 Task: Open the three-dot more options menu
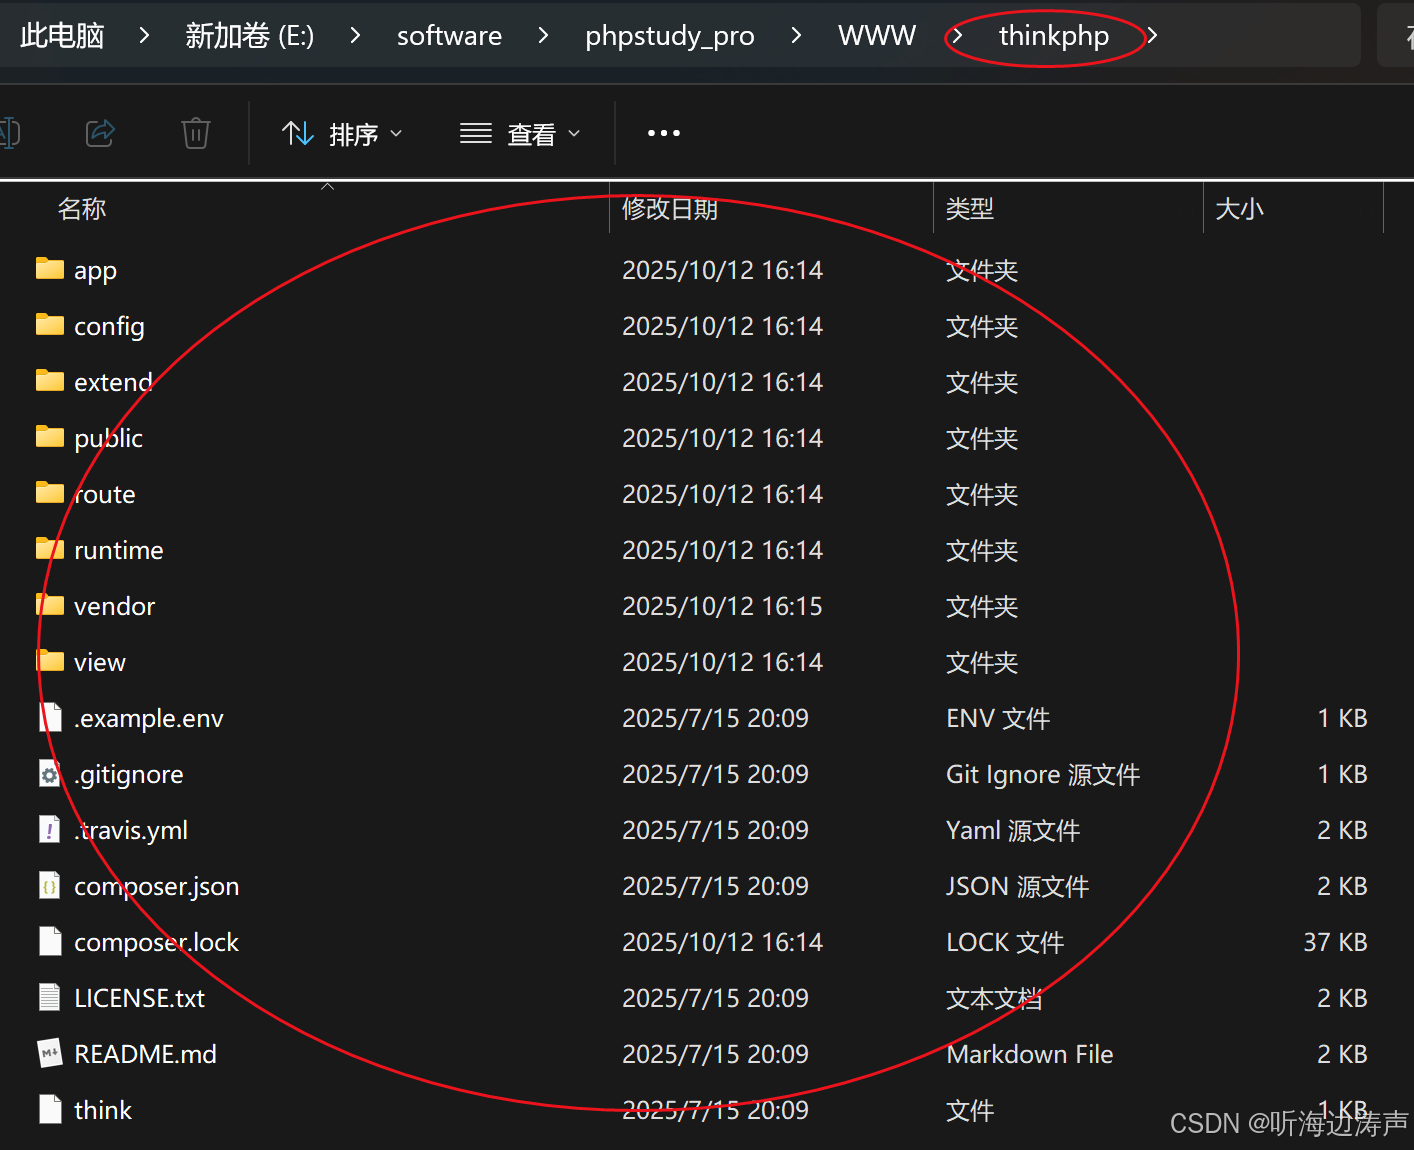(664, 133)
